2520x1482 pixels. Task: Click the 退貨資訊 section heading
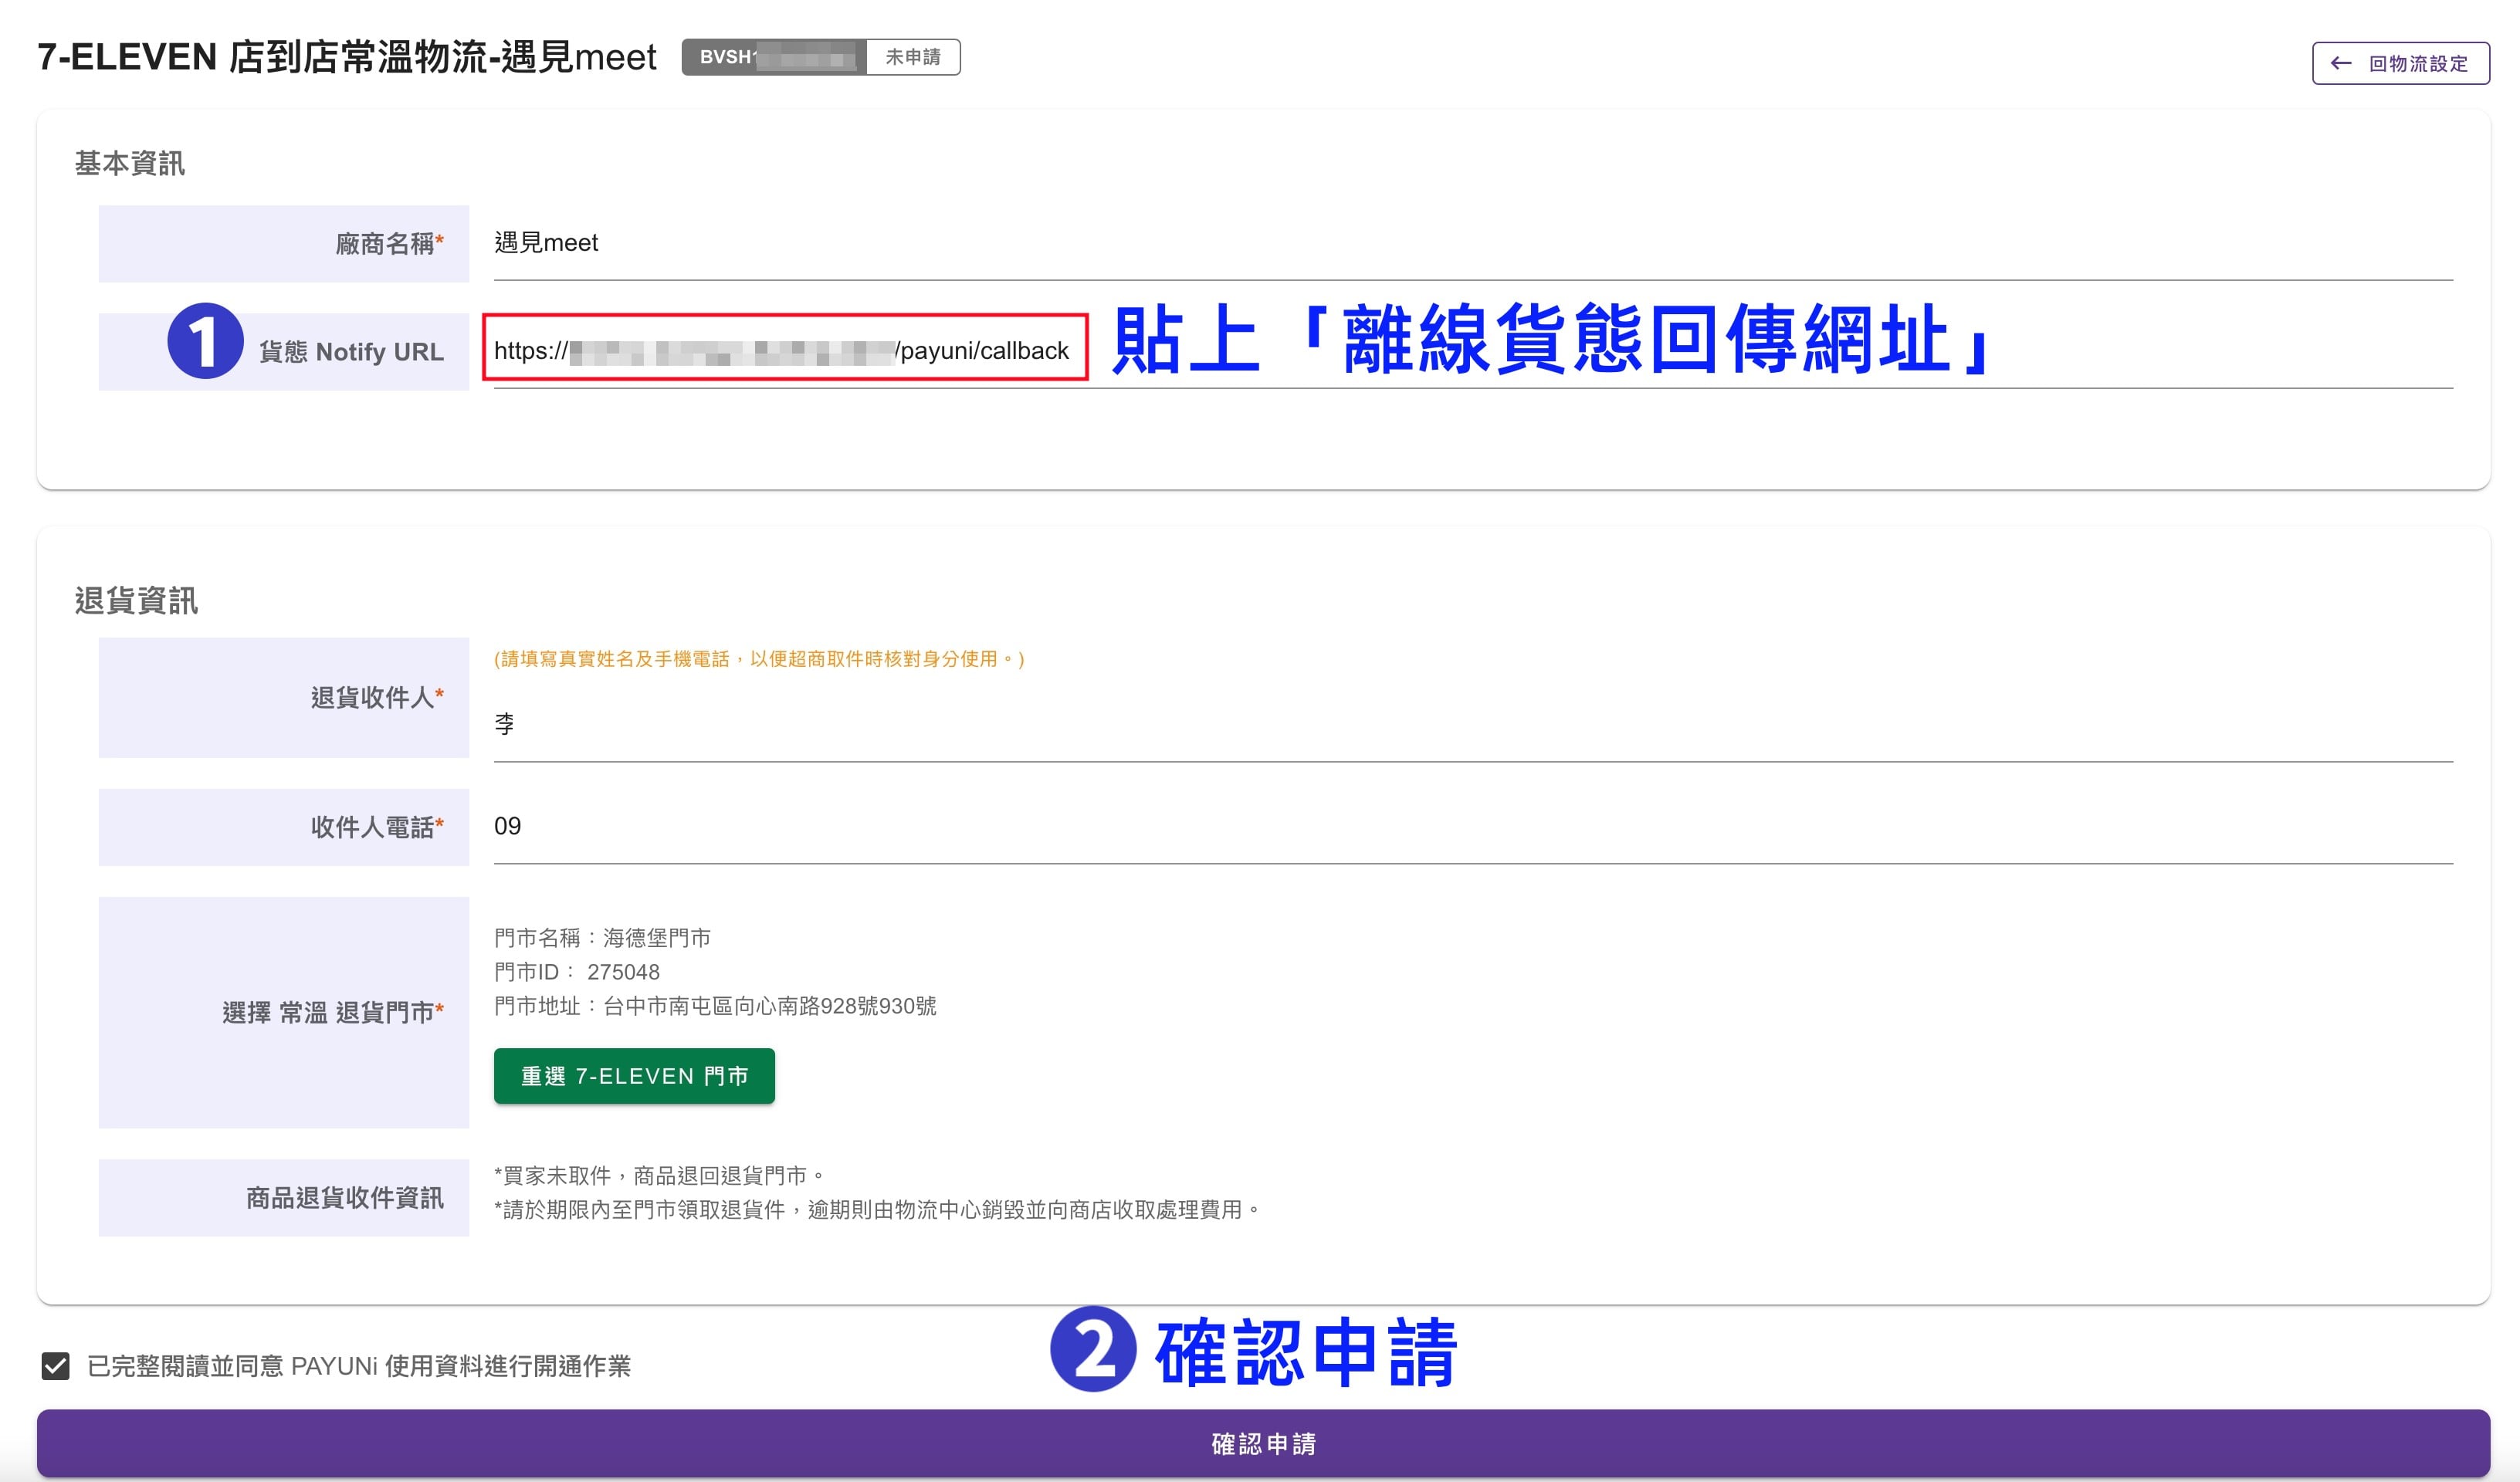[136, 601]
